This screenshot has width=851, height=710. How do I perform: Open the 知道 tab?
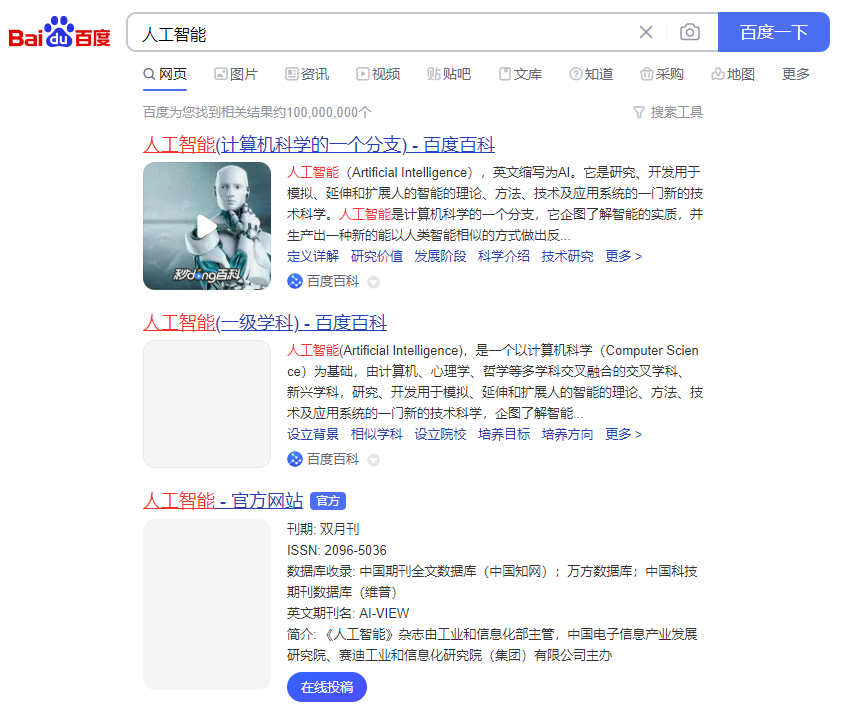pos(591,74)
